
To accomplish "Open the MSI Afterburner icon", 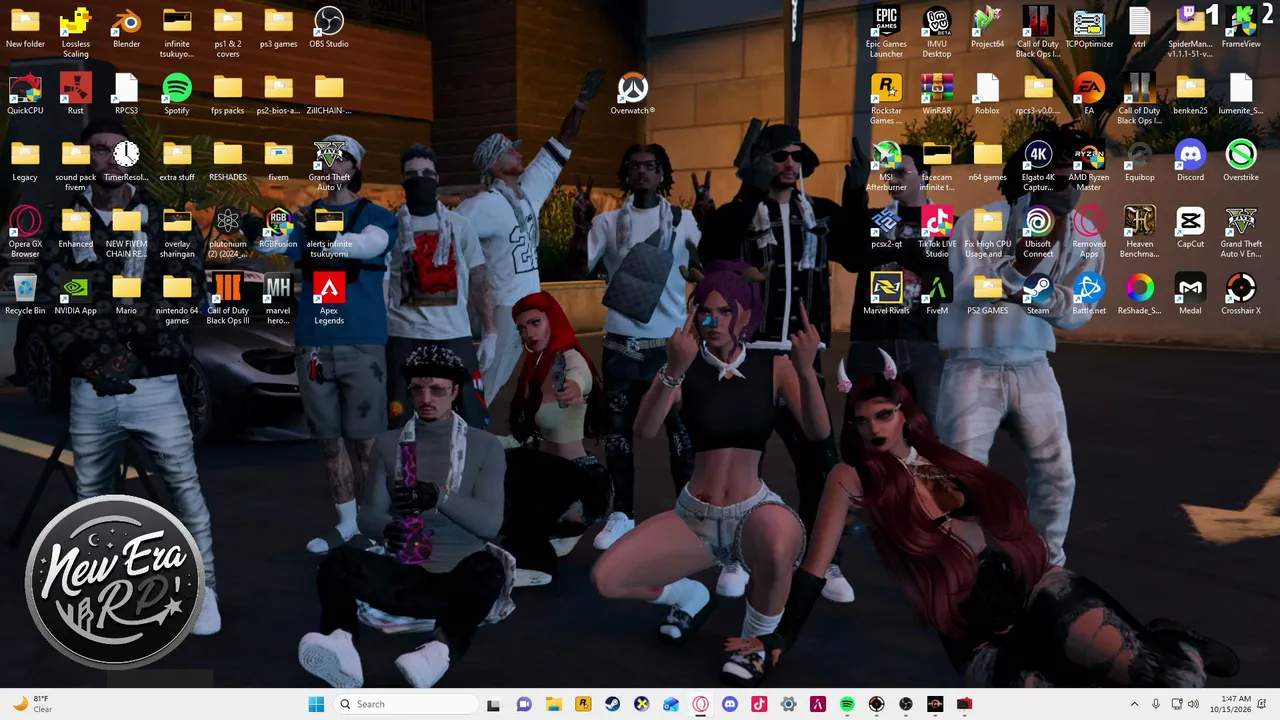I will click(886, 166).
